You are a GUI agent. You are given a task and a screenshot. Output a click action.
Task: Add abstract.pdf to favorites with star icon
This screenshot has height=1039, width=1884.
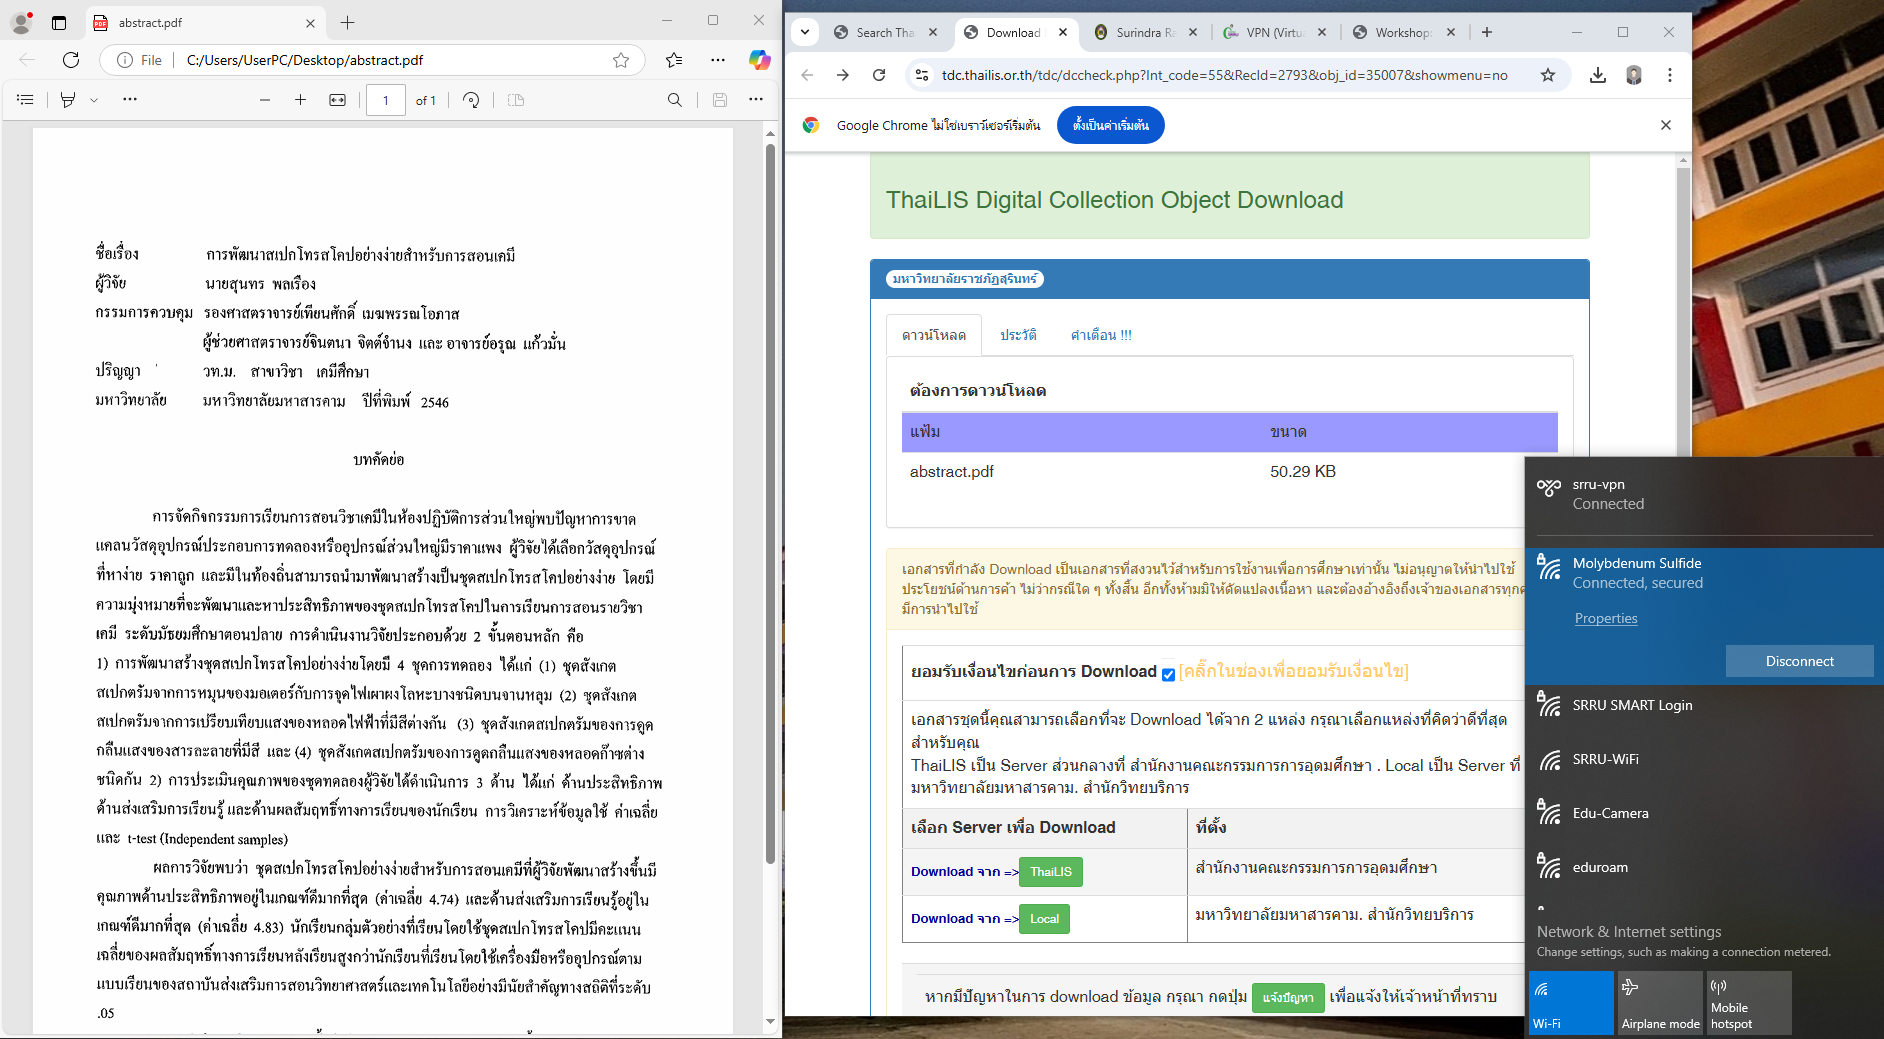tap(621, 60)
